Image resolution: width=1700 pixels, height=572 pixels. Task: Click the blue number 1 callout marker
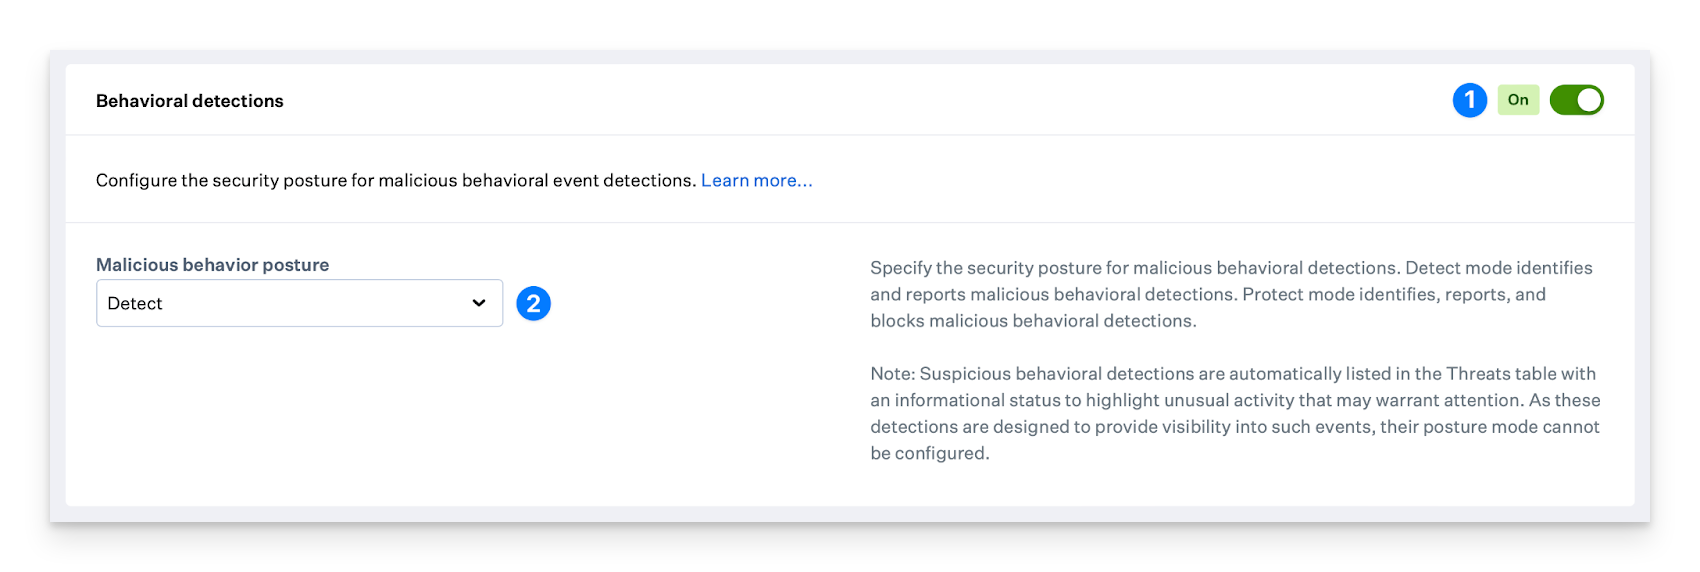[x=1469, y=100]
